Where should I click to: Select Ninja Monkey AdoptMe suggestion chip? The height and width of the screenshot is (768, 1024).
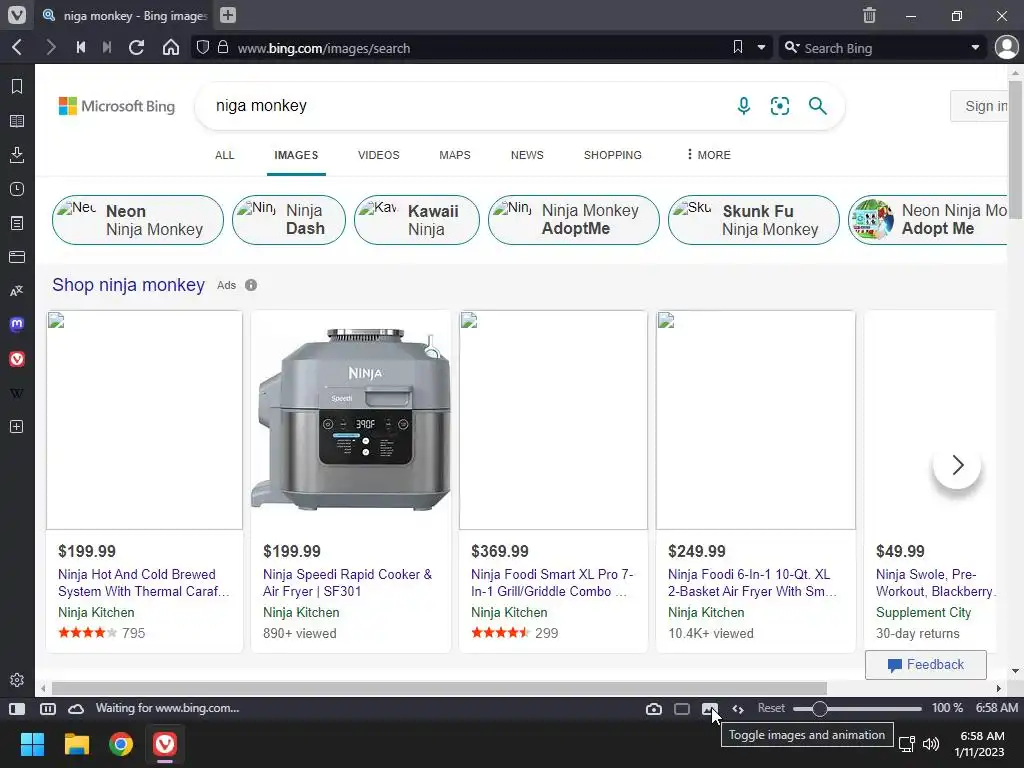(573, 220)
